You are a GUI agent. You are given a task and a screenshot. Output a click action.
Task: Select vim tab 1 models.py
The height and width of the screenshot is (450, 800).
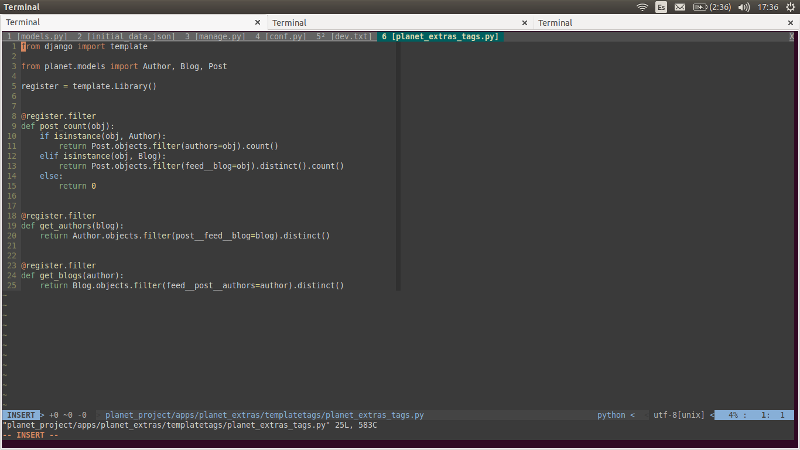(x=36, y=36)
